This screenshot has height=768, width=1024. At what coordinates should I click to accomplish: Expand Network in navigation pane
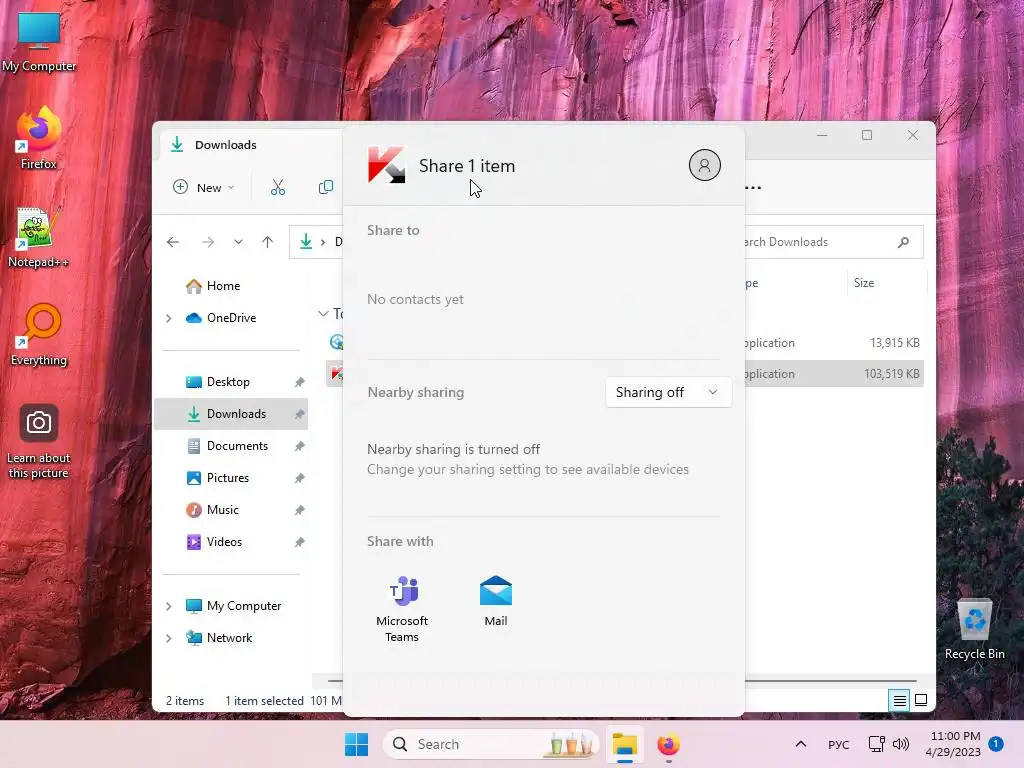coord(168,638)
